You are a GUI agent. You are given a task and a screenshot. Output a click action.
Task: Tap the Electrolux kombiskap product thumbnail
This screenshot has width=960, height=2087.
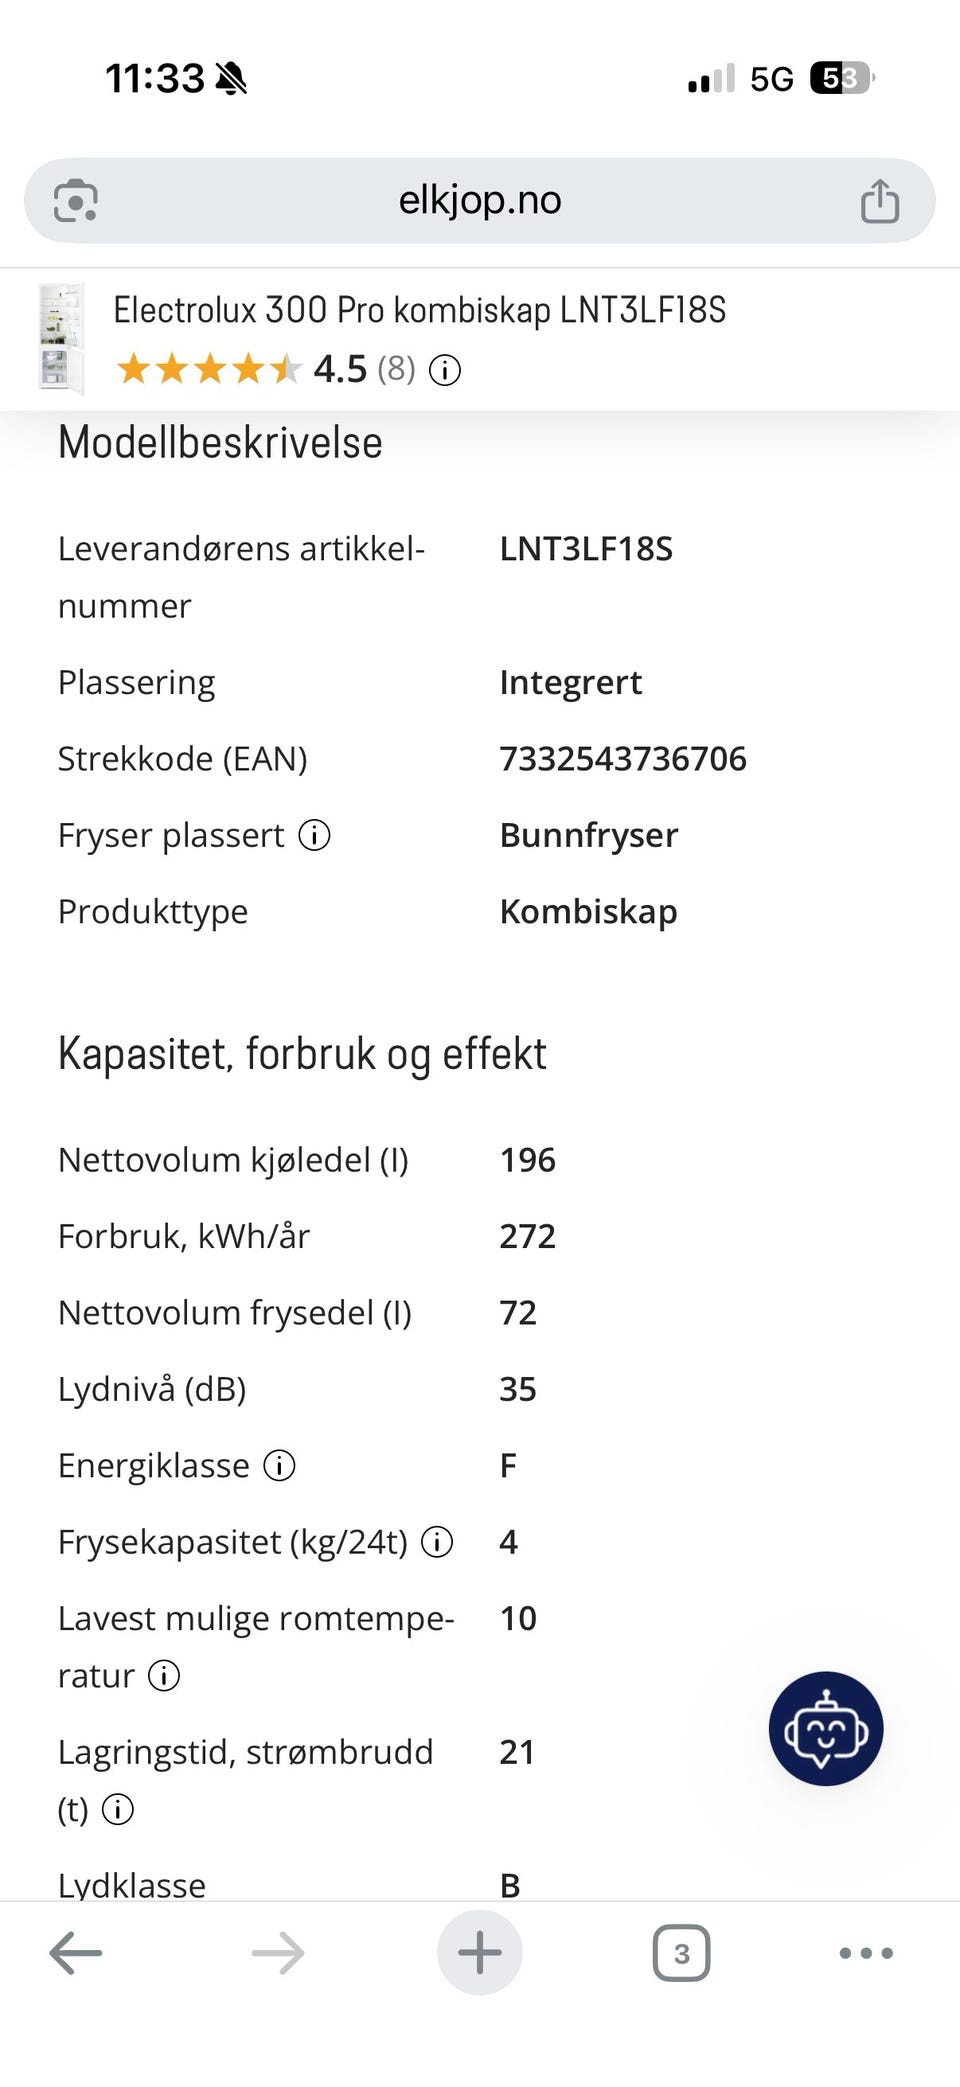coord(61,339)
